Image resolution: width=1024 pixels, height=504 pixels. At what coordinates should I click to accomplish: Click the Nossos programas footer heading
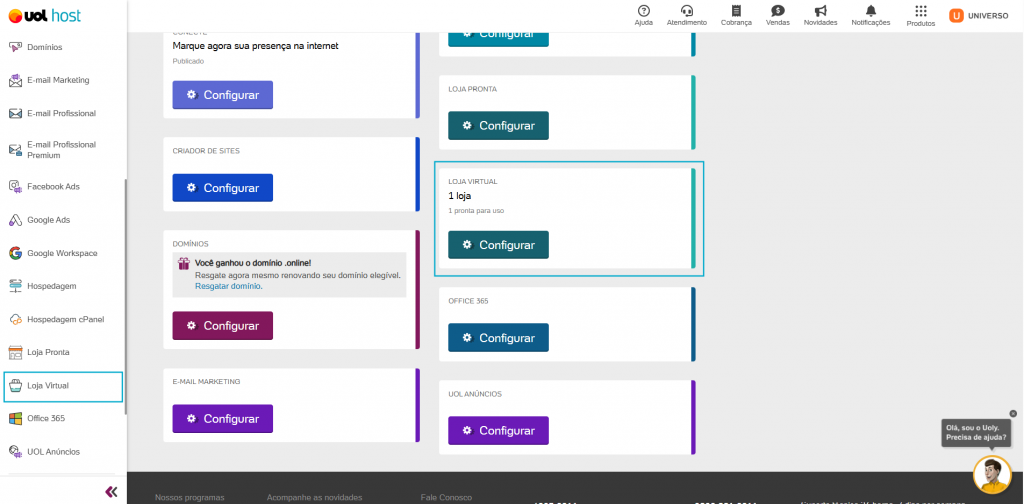(189, 497)
